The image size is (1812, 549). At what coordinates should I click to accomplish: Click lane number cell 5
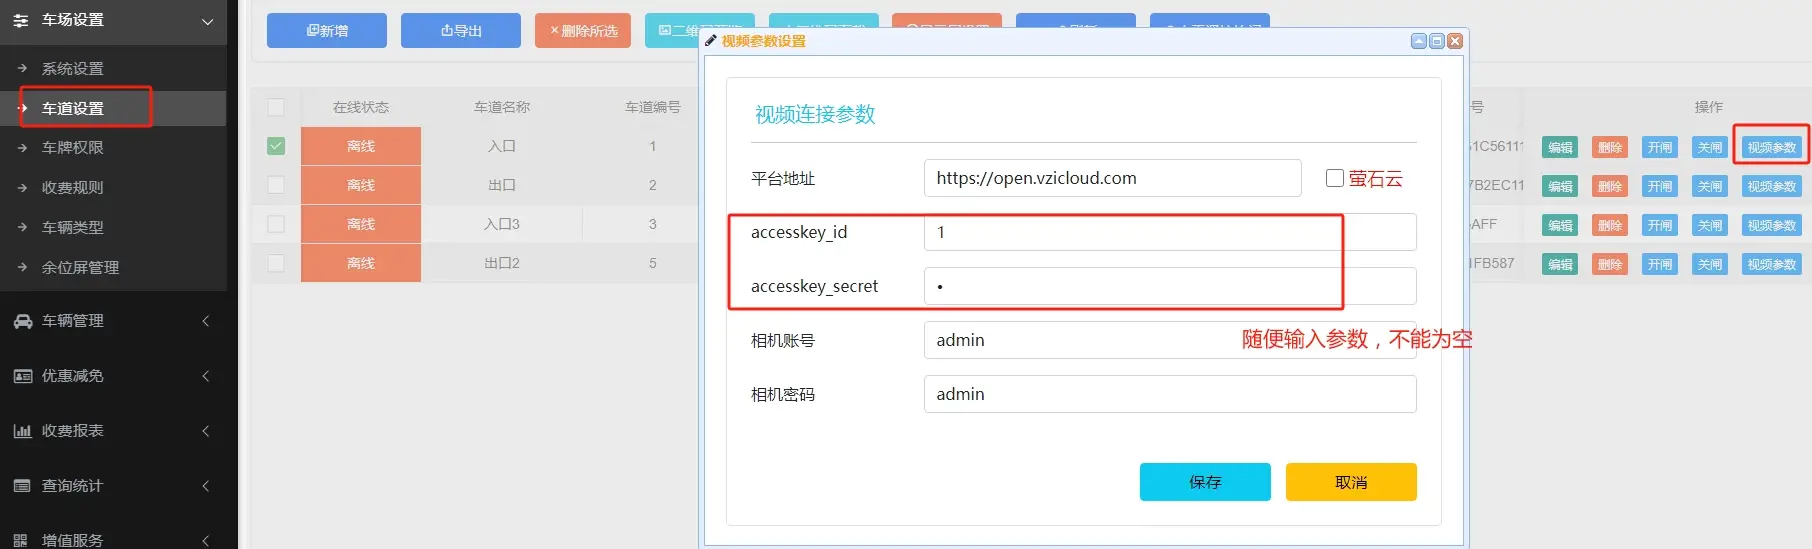point(652,263)
